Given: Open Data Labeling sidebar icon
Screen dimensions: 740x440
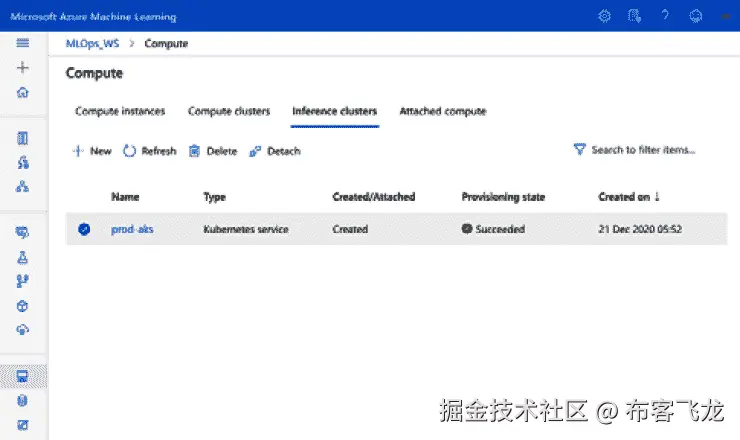Looking at the screenshot, I should click(23, 425).
